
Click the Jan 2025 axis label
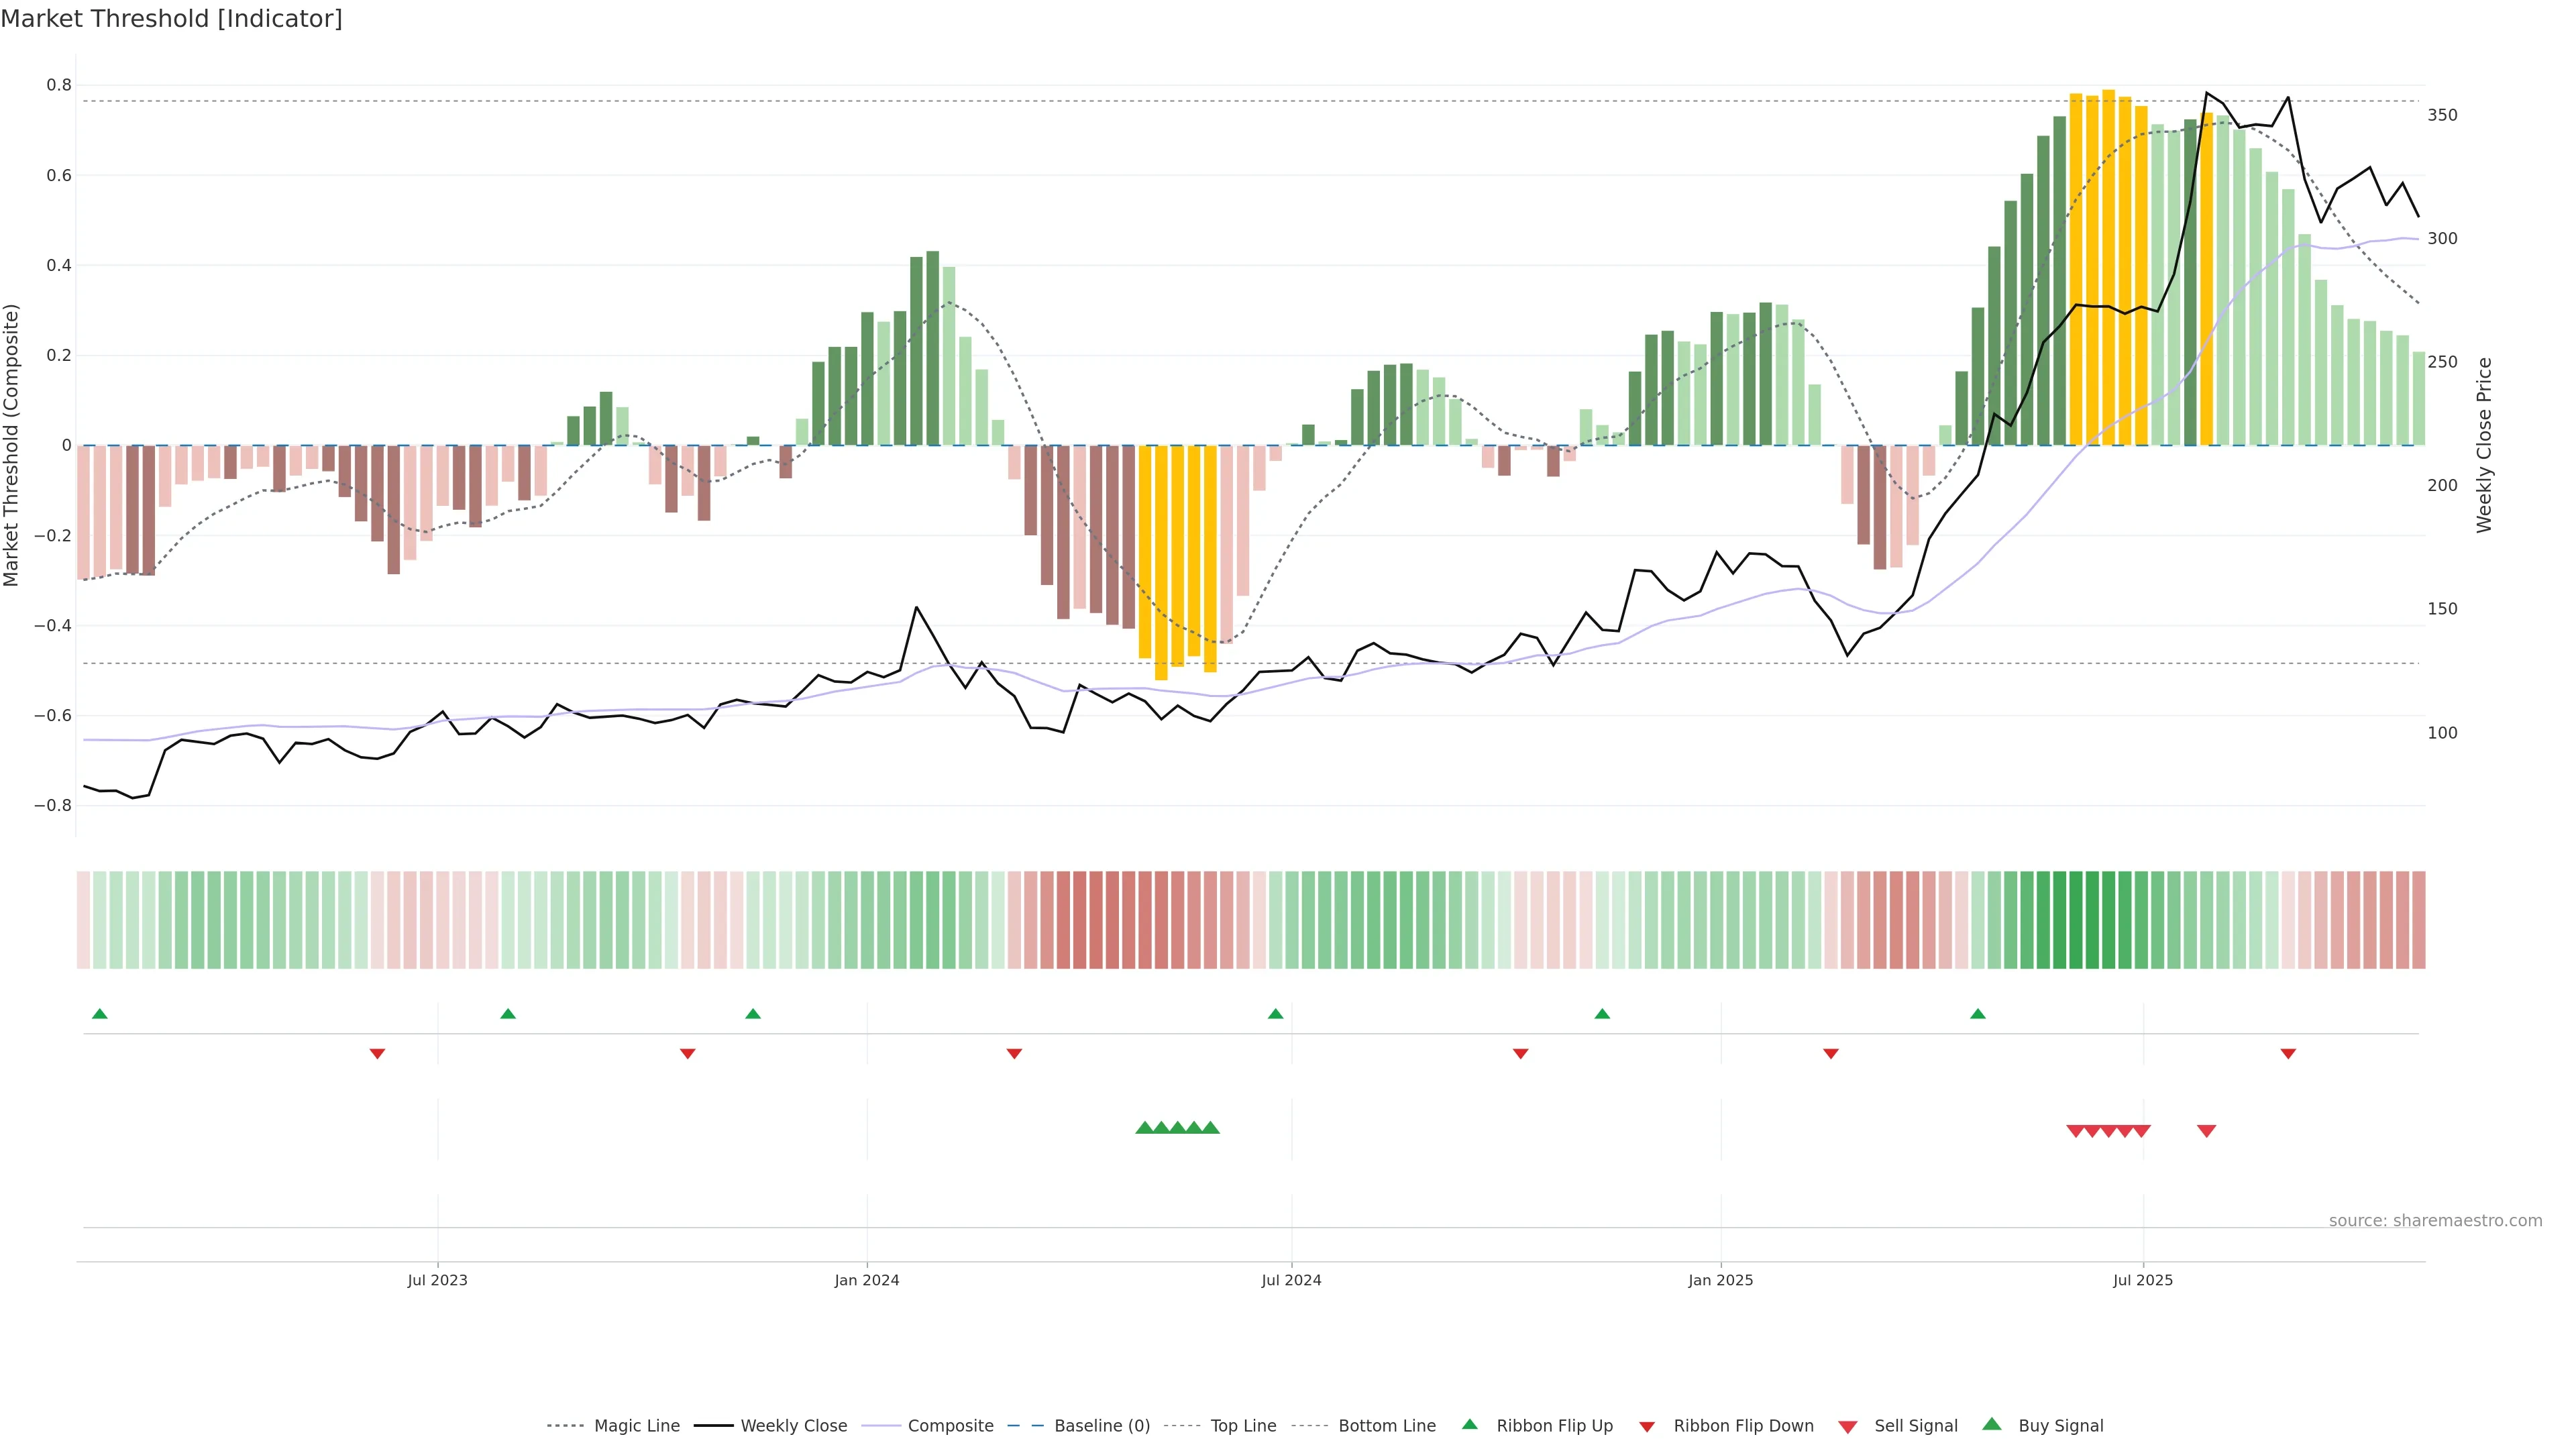point(1720,1280)
